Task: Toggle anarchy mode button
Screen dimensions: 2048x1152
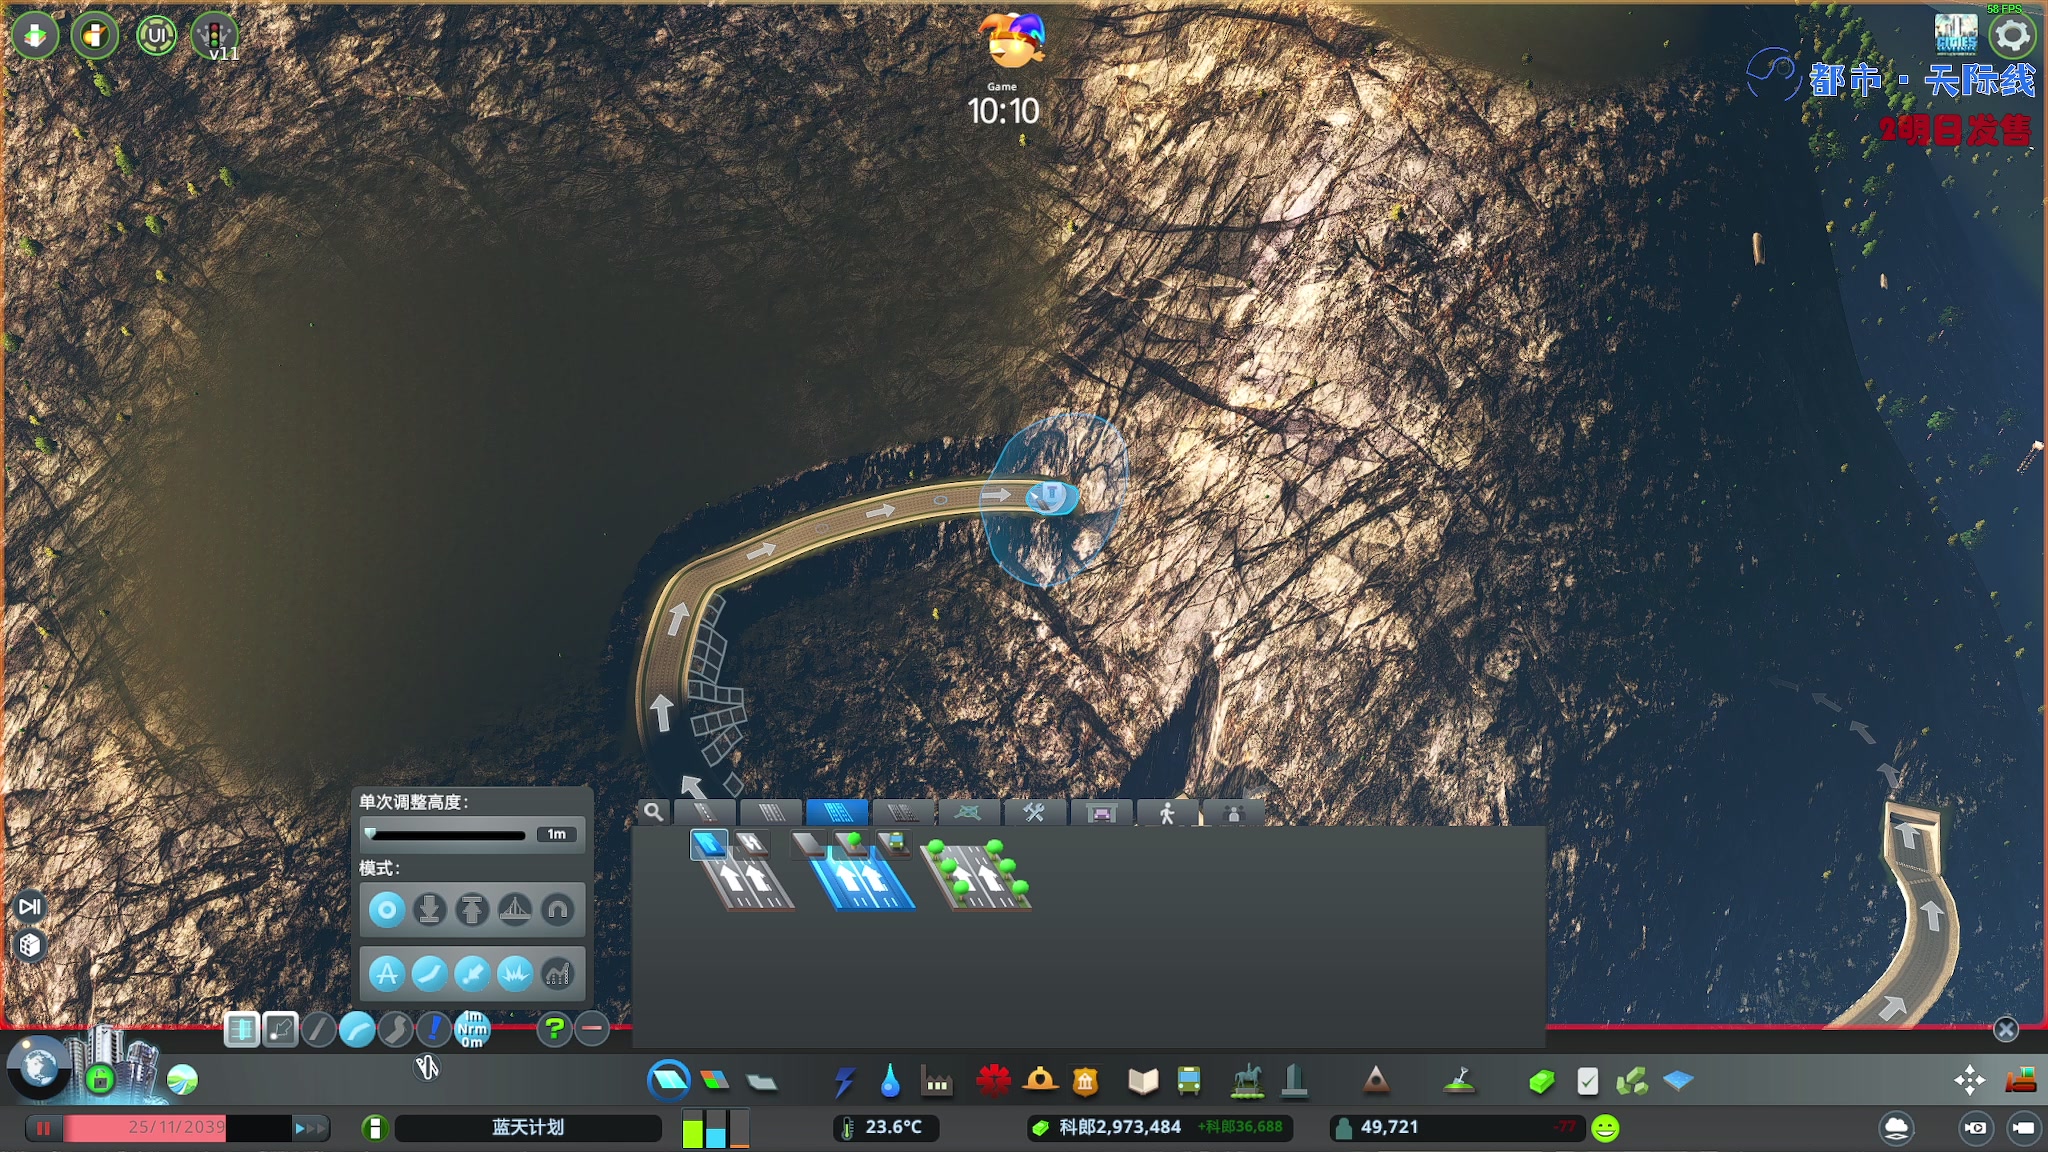Action: pyautogui.click(x=387, y=973)
